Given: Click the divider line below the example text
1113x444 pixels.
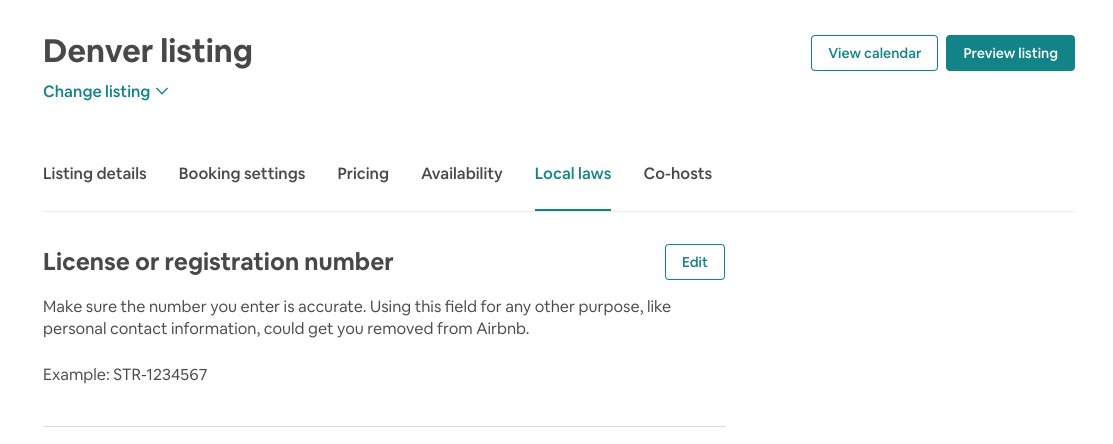Looking at the screenshot, I should tap(384, 427).
